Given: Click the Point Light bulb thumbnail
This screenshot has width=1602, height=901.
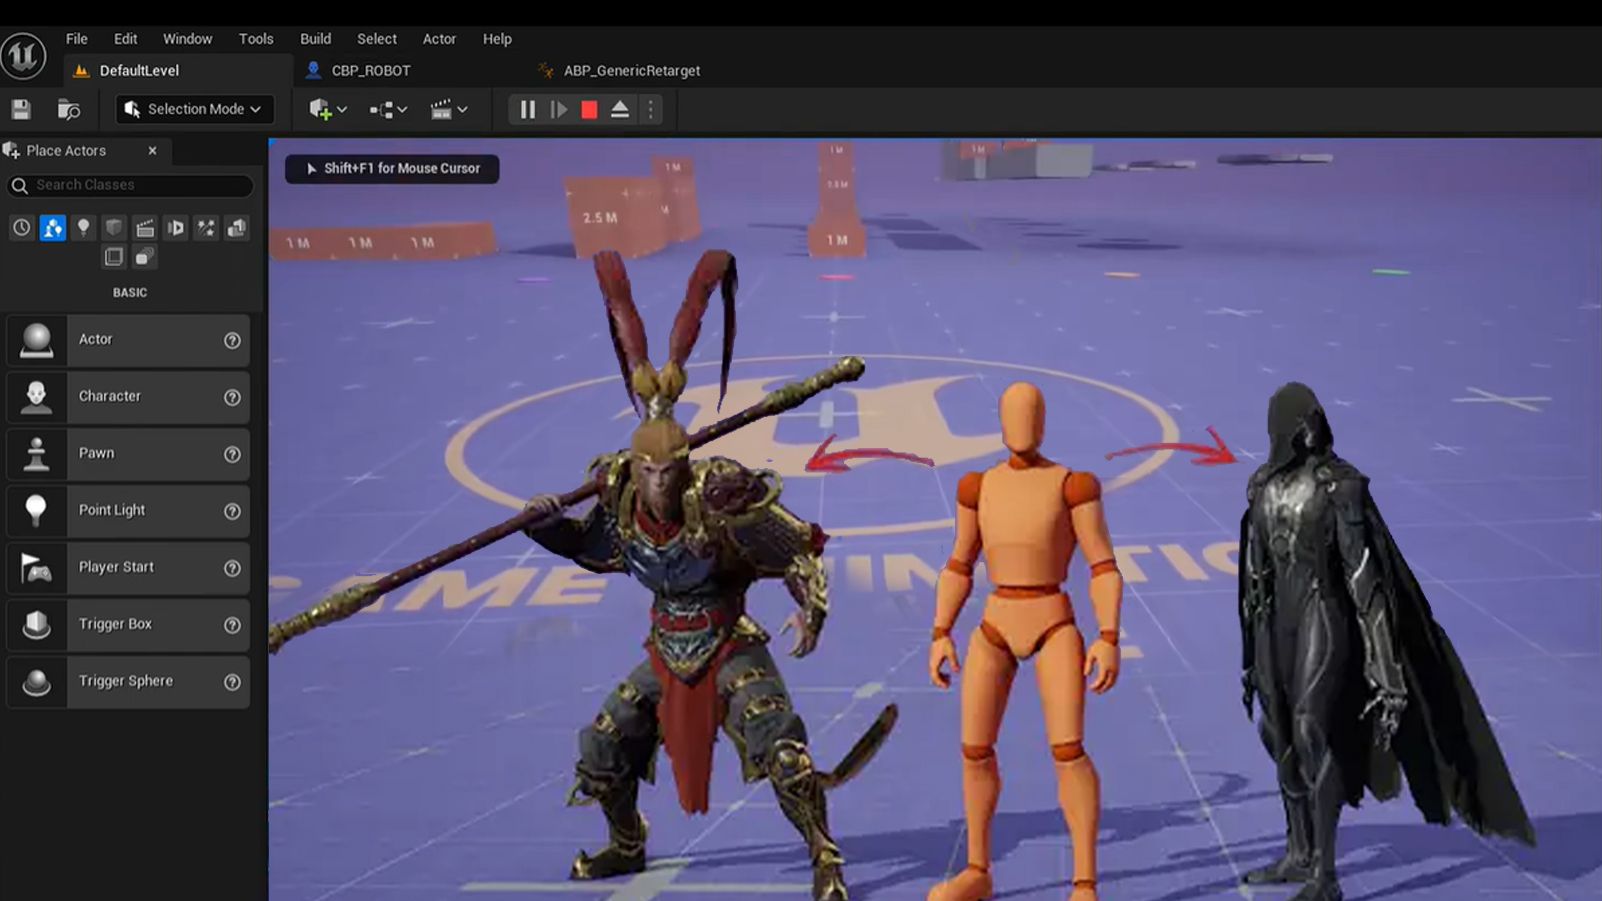Looking at the screenshot, I should click(x=37, y=511).
